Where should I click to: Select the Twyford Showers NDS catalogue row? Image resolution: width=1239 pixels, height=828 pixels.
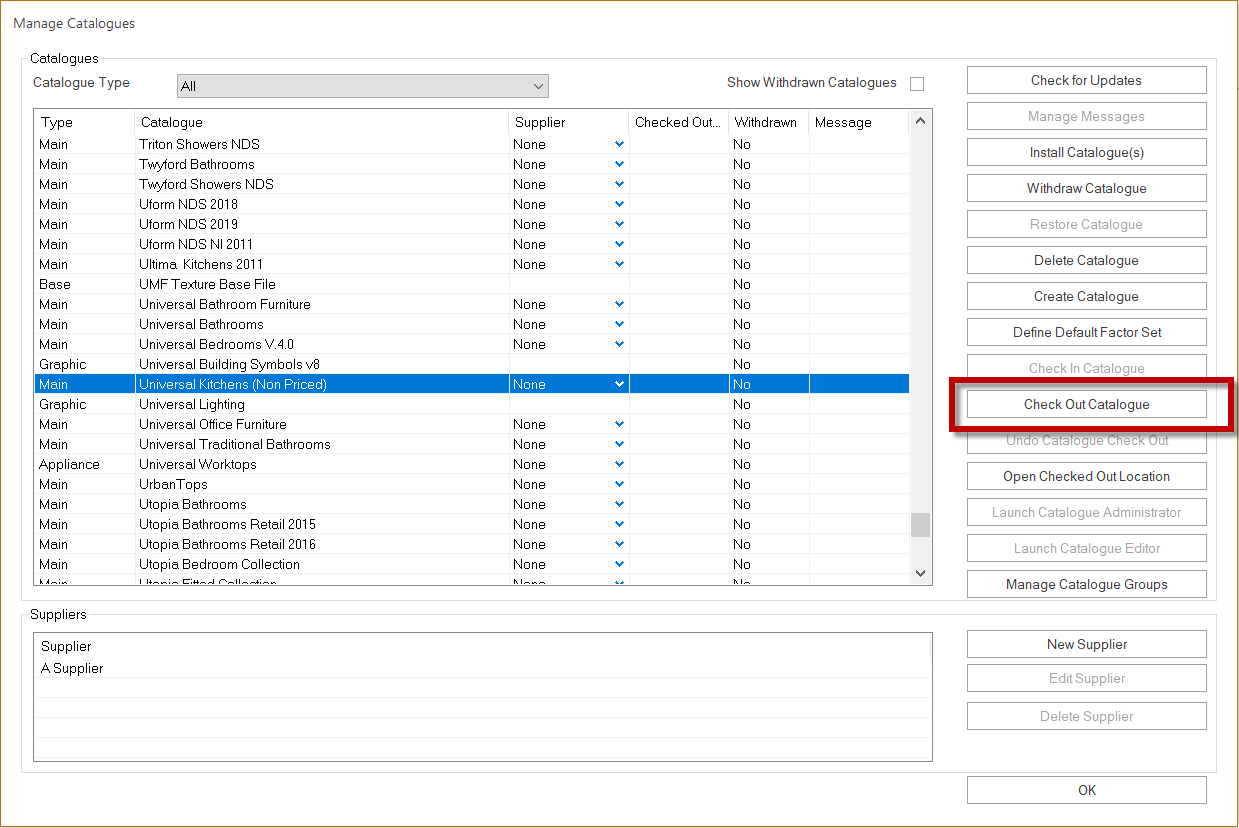[472, 184]
